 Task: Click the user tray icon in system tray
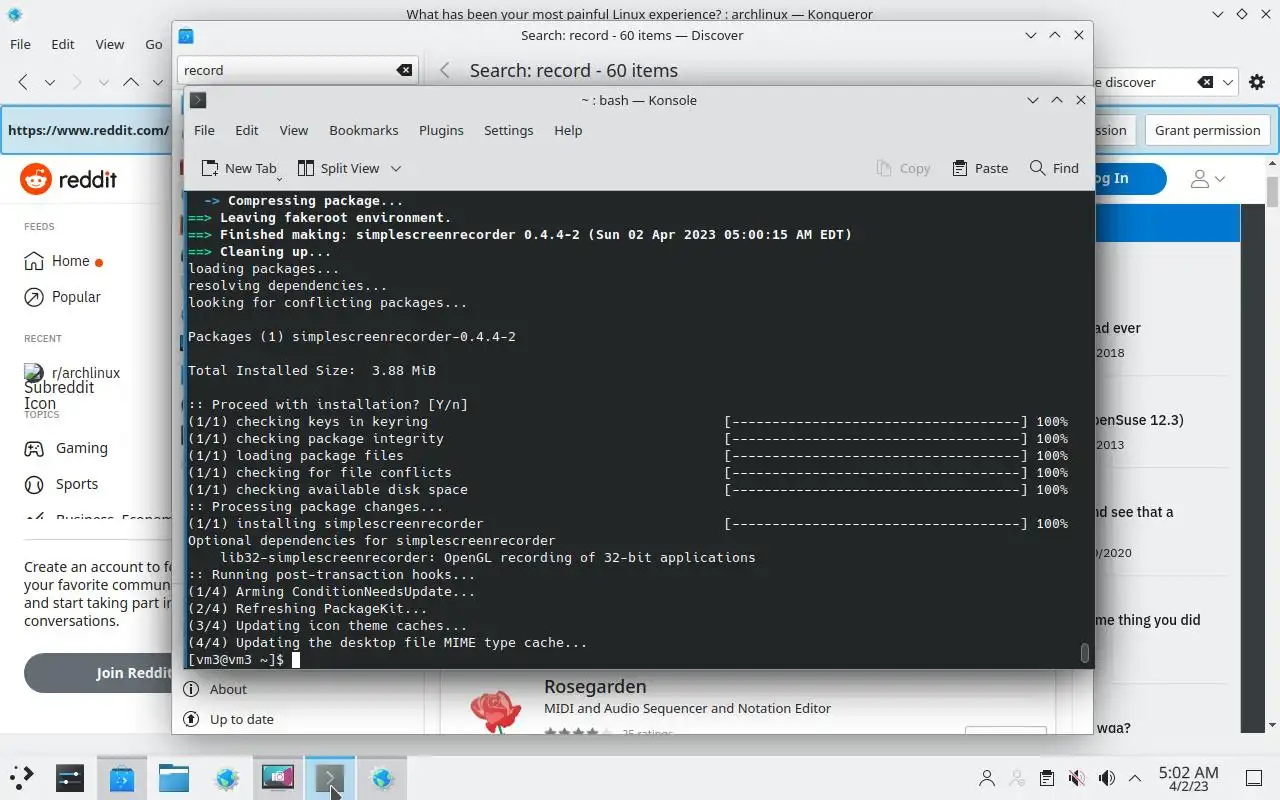tap(987, 778)
